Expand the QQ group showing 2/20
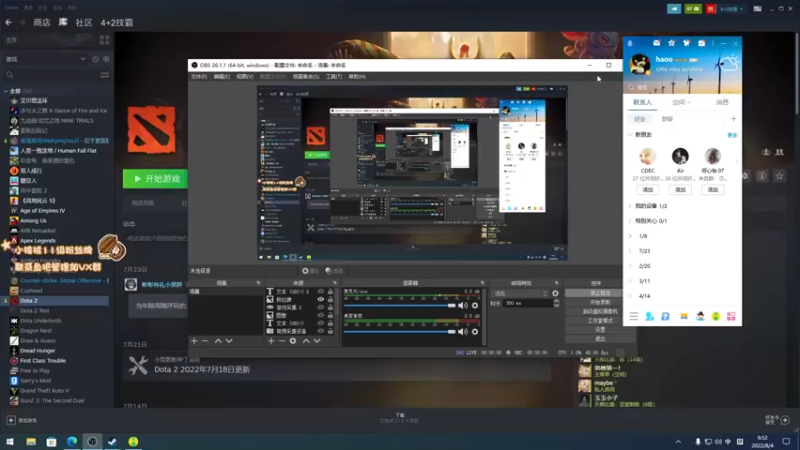The width and height of the screenshot is (800, 450). tap(630, 266)
